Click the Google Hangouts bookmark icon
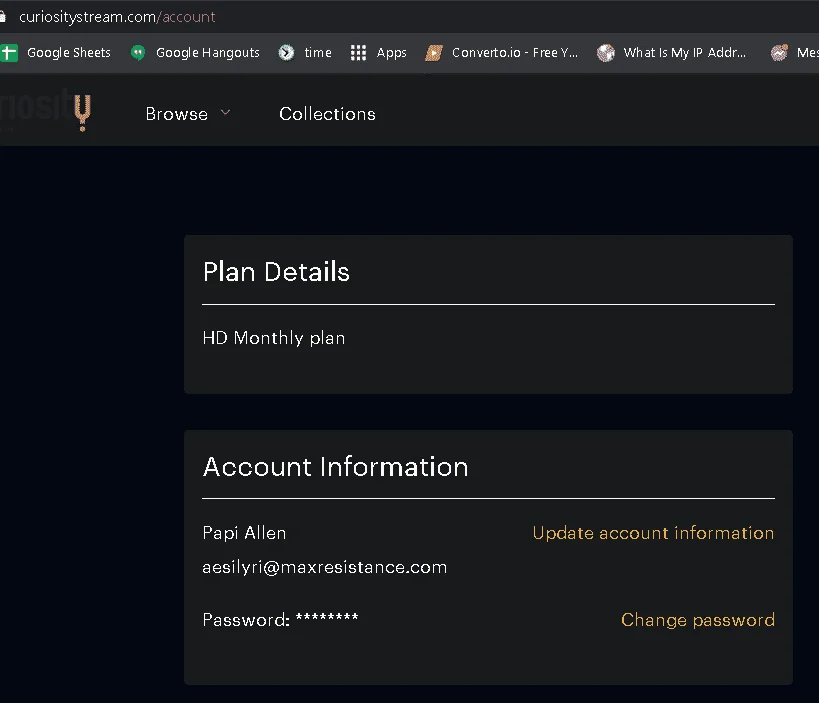Viewport: 819px width, 703px height. (x=138, y=53)
